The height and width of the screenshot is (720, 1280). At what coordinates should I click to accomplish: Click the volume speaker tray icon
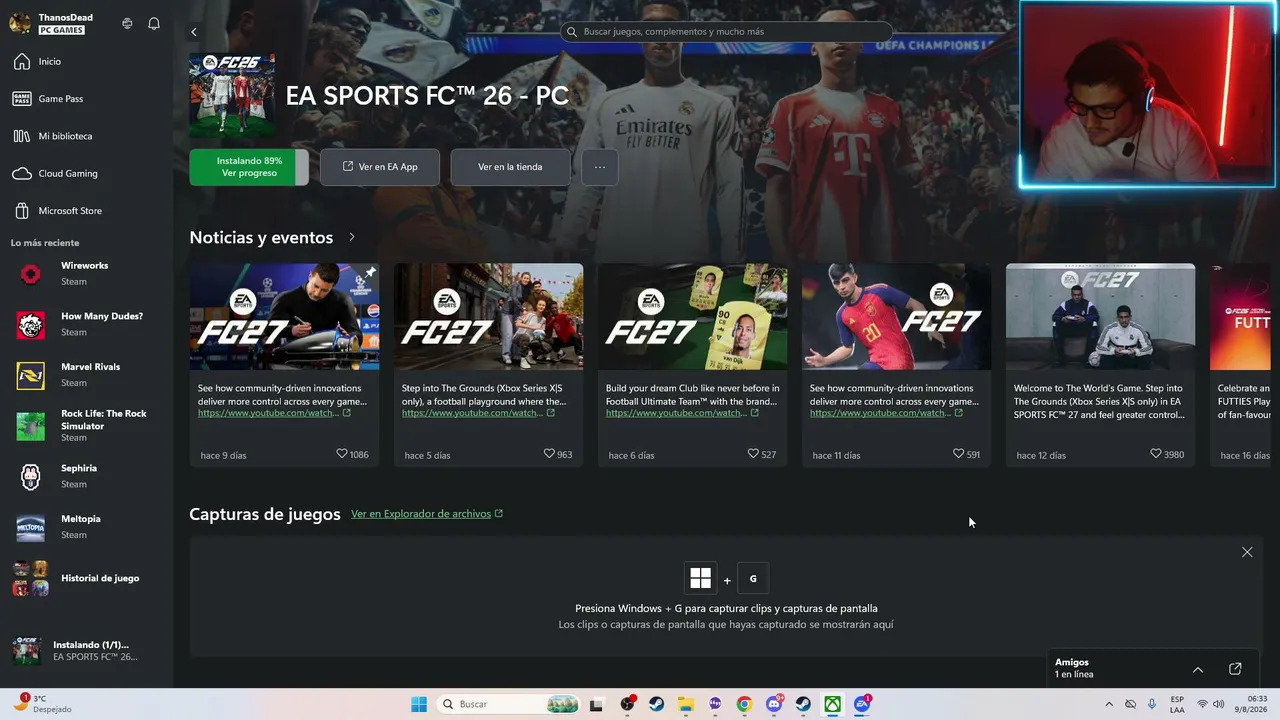click(1219, 704)
